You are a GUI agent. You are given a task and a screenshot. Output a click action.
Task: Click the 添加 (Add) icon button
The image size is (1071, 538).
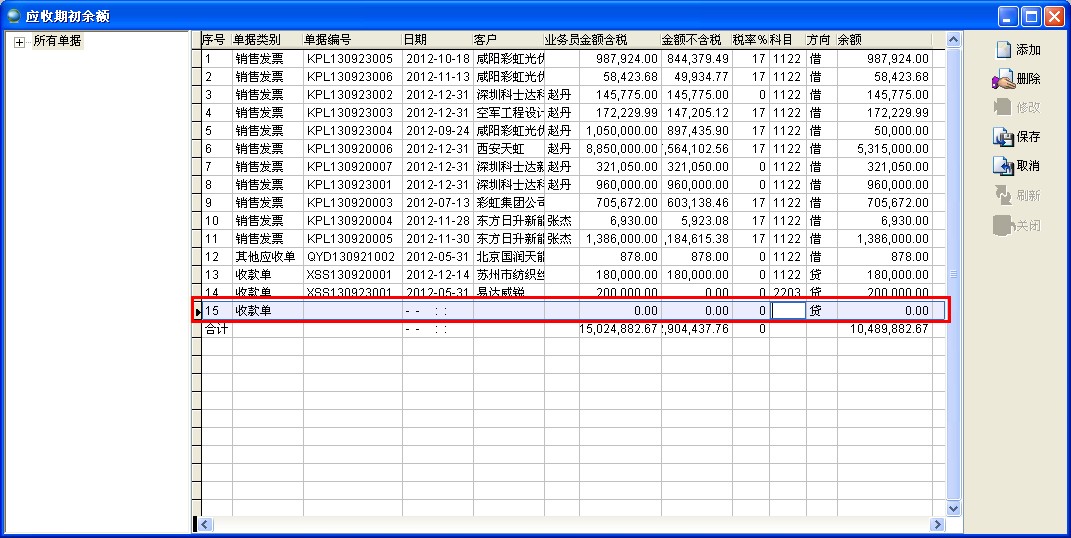pyautogui.click(x=1003, y=49)
